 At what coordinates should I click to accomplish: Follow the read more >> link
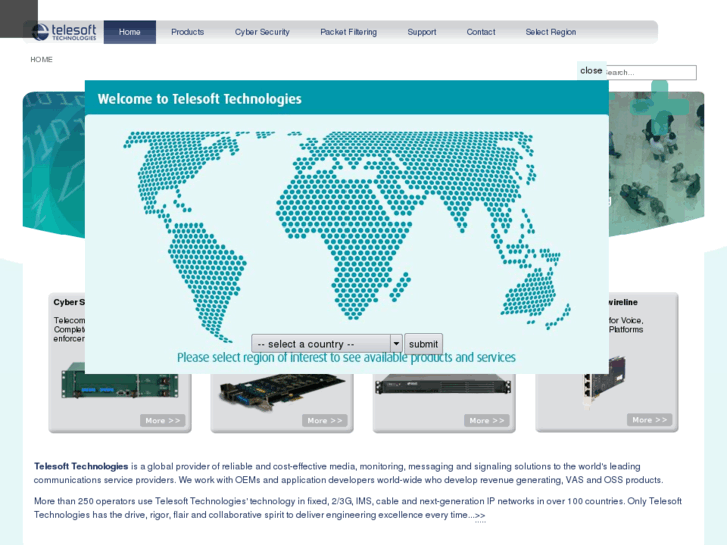coord(480,515)
